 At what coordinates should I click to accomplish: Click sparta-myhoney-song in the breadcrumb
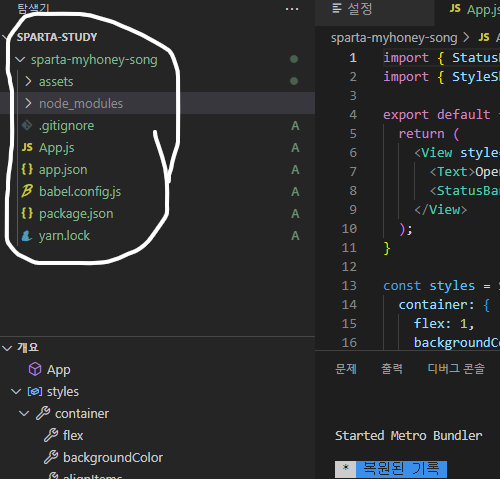(x=394, y=38)
